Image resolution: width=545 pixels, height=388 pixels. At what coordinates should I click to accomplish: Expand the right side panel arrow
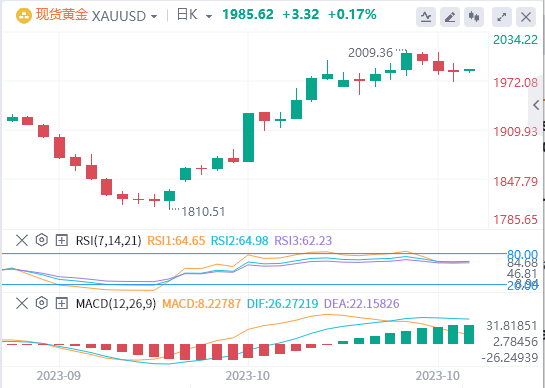pyautogui.click(x=536, y=105)
